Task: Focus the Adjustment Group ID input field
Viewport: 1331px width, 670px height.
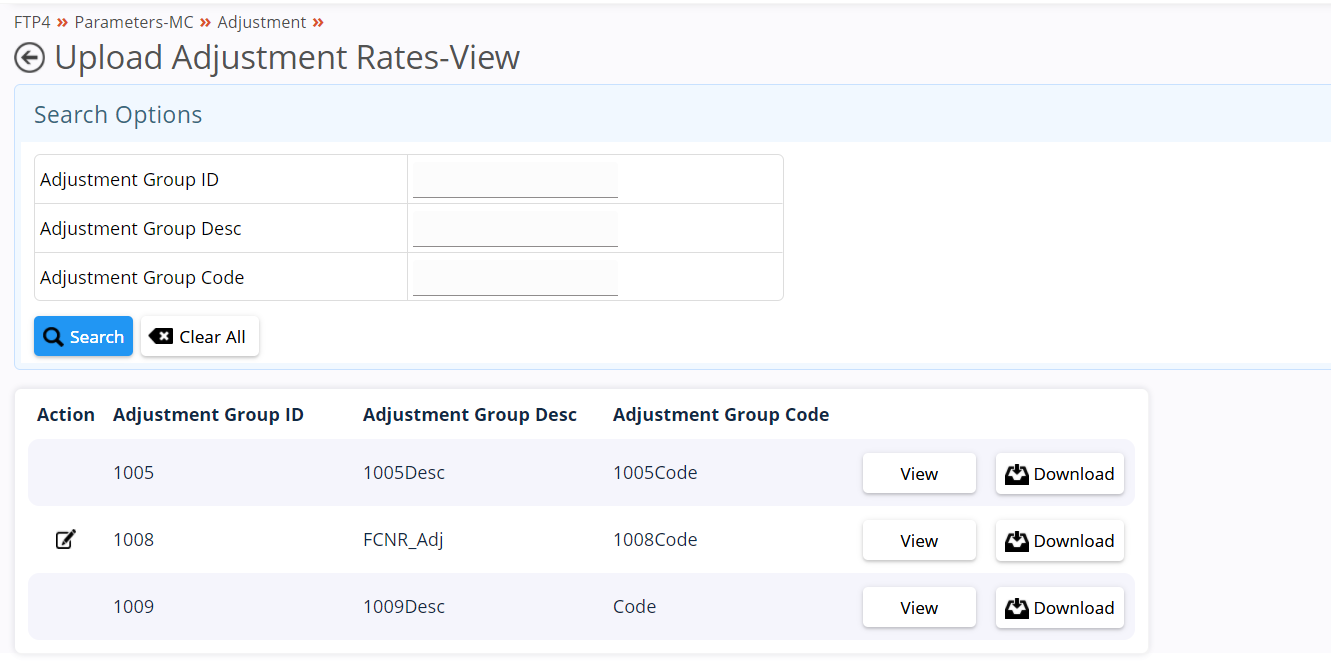Action: coord(515,180)
